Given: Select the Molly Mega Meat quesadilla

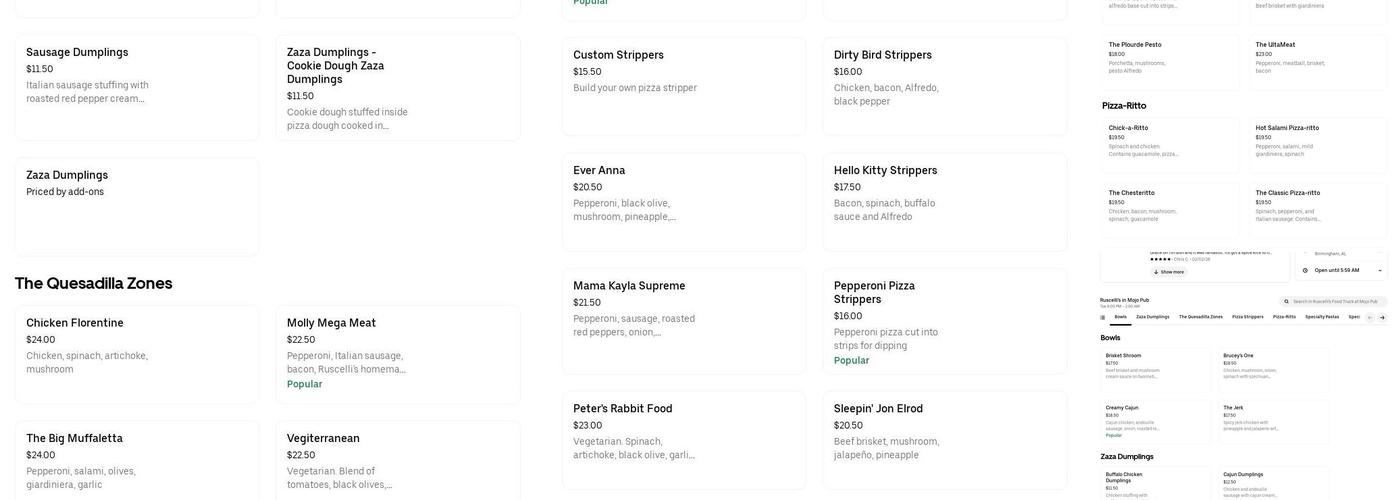Looking at the screenshot, I should click(397, 354).
